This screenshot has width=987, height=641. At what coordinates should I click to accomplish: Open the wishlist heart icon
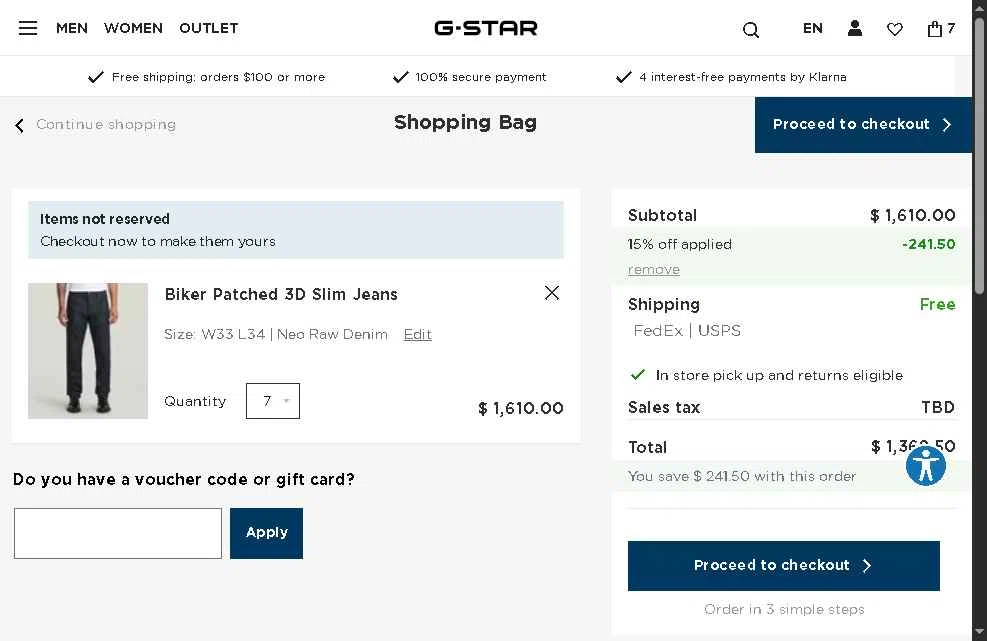895,30
